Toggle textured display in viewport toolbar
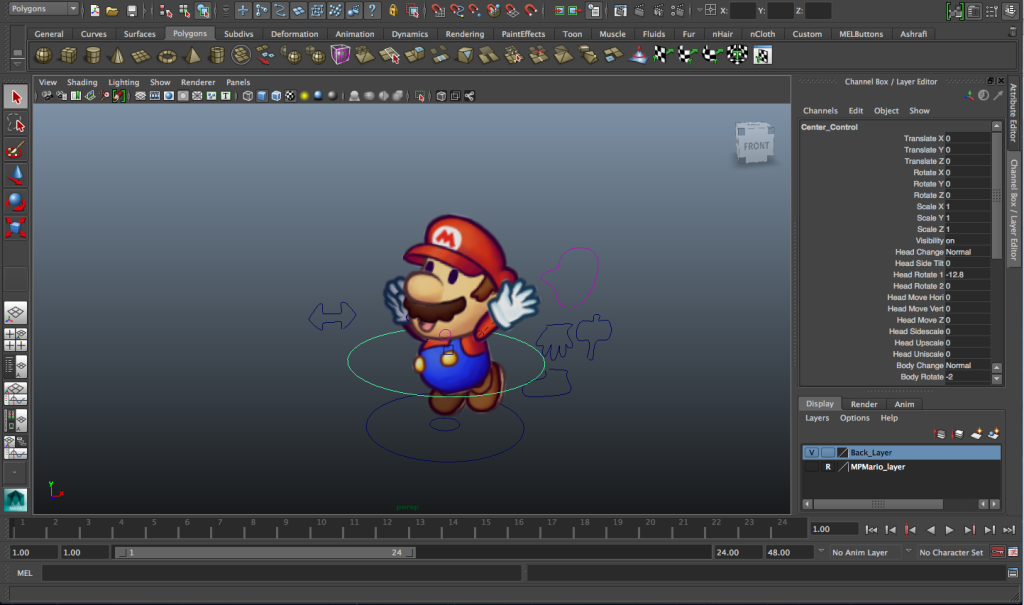 pyautogui.click(x=290, y=96)
